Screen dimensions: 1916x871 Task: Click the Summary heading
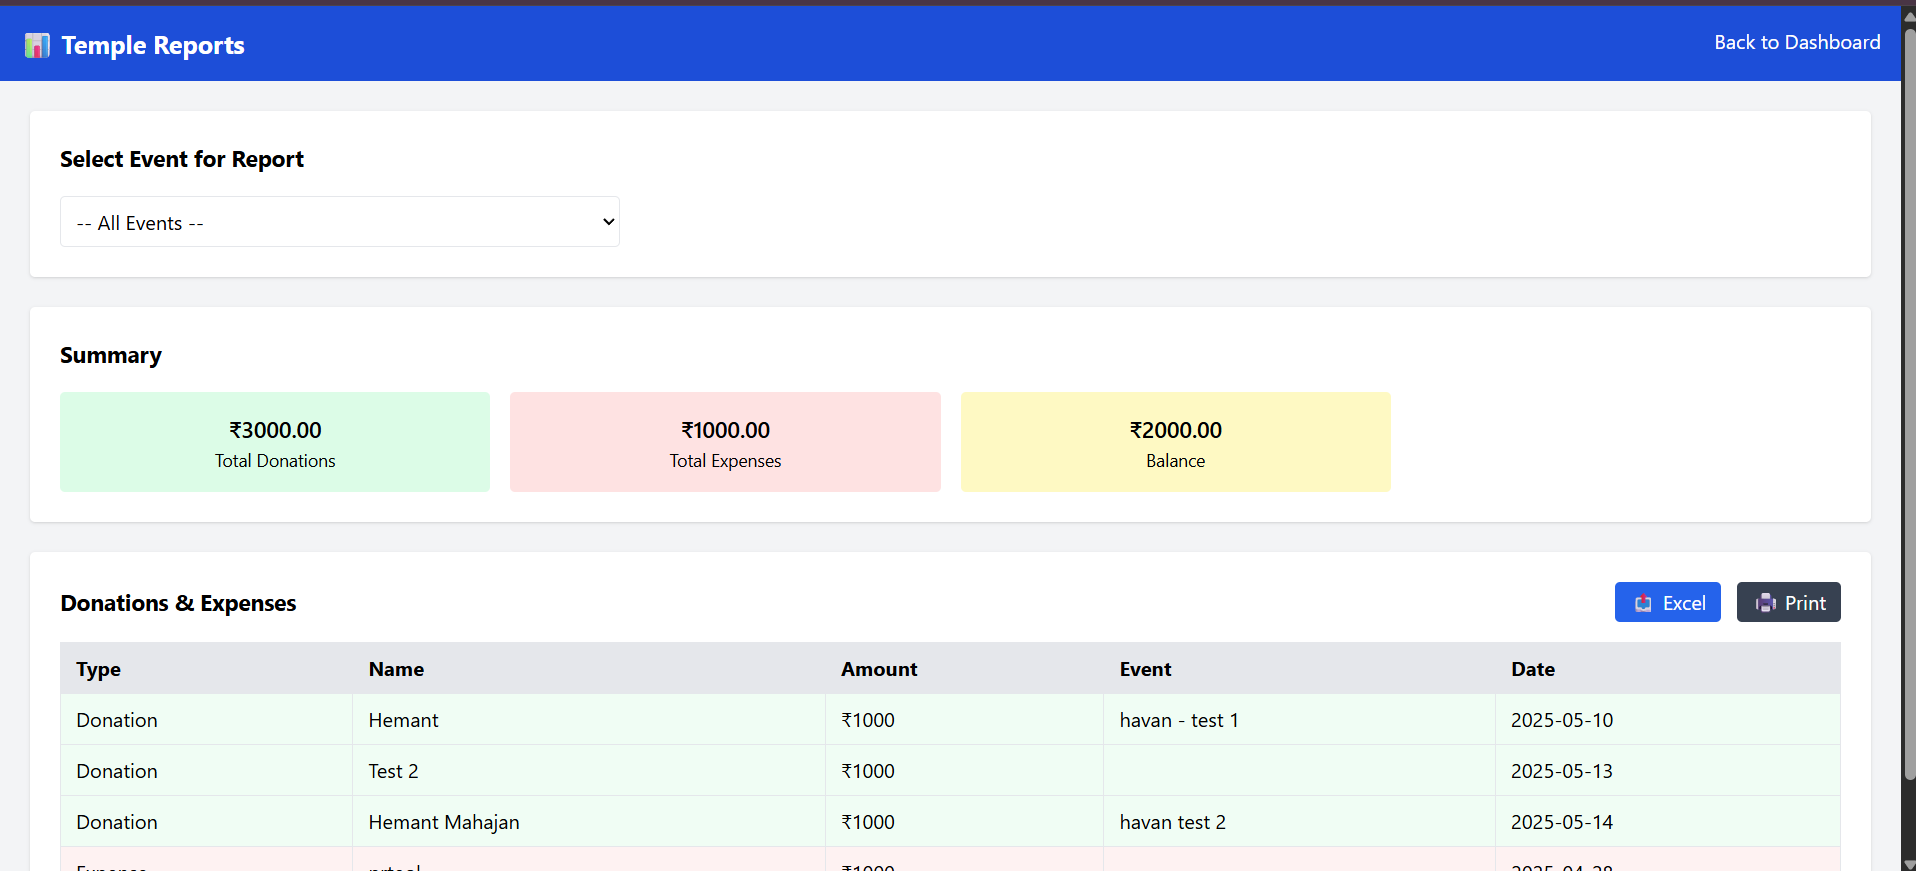point(111,355)
